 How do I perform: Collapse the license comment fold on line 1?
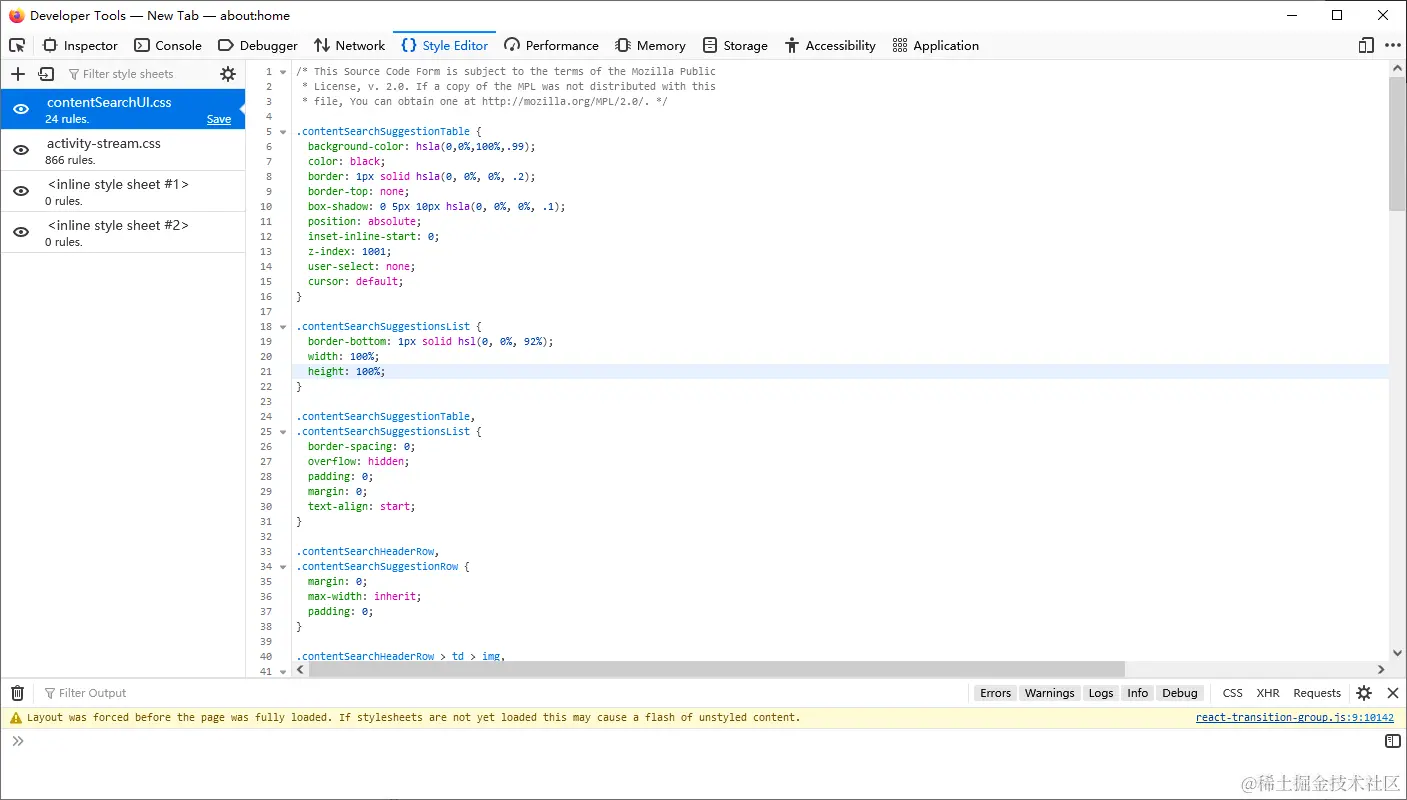[283, 72]
